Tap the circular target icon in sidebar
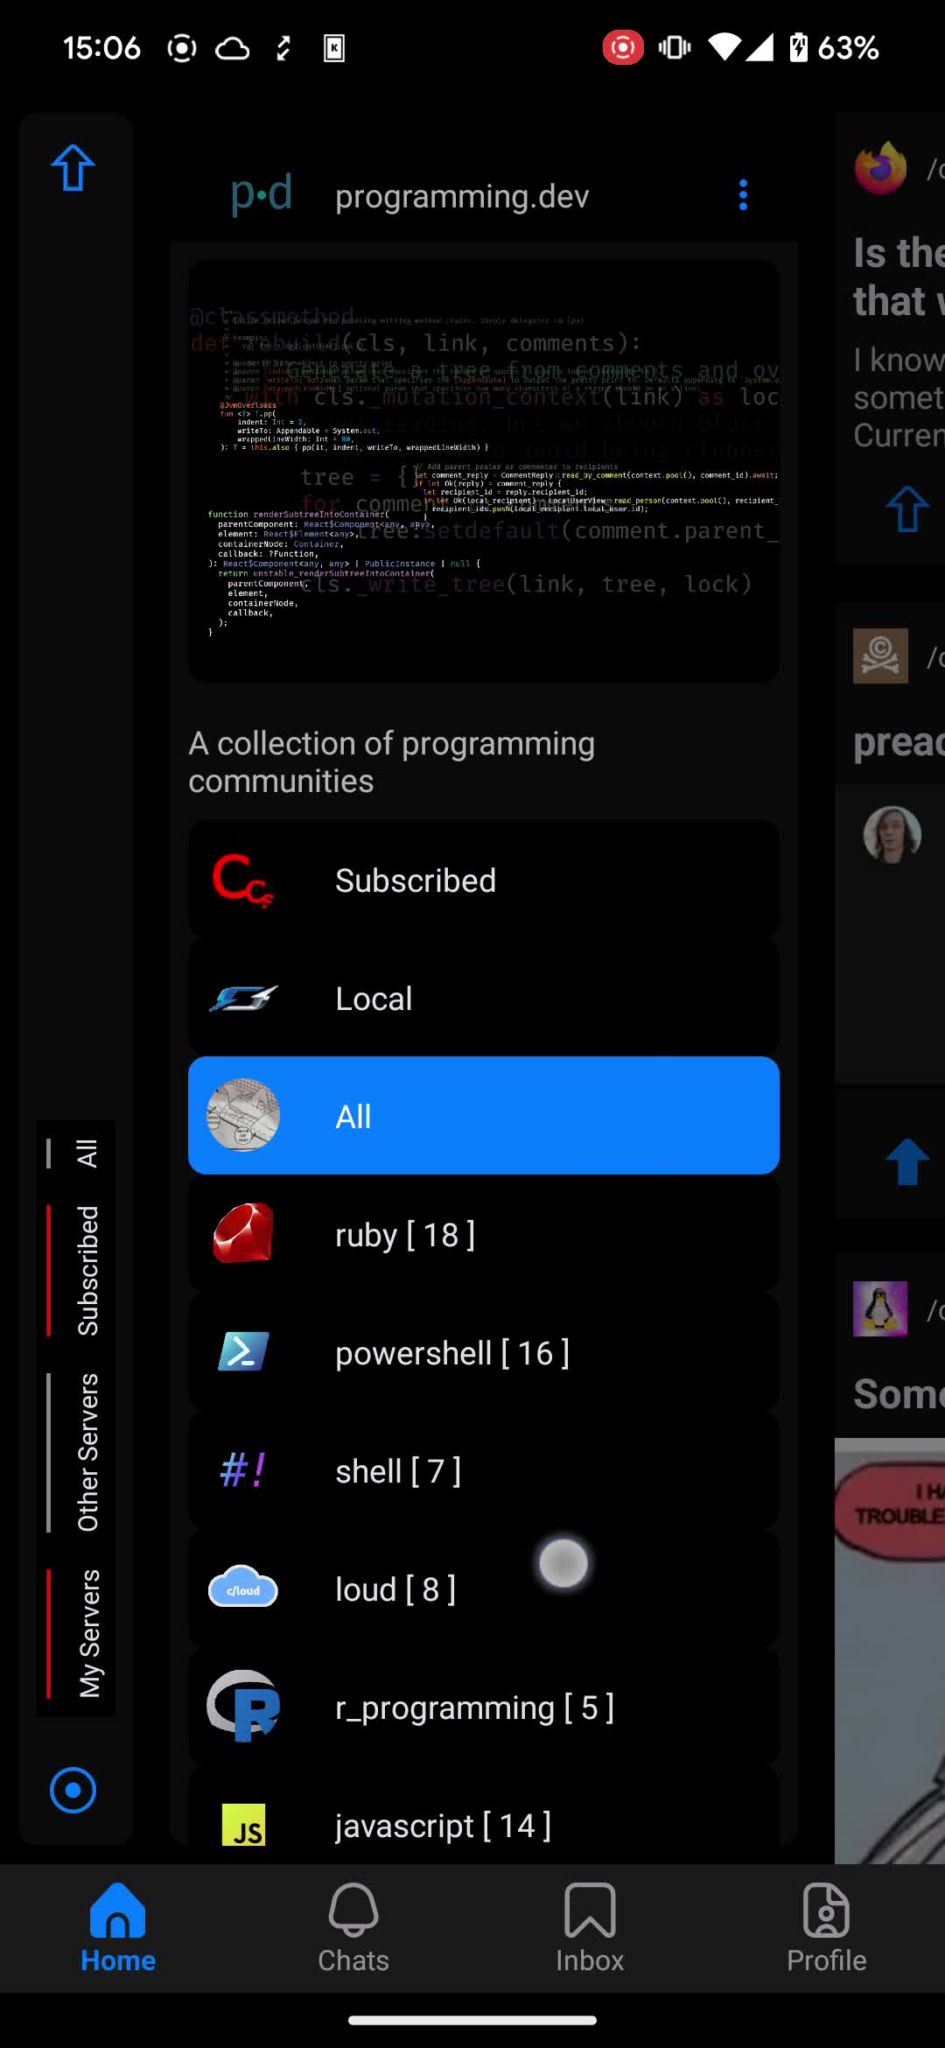The image size is (945, 2048). [x=73, y=1790]
